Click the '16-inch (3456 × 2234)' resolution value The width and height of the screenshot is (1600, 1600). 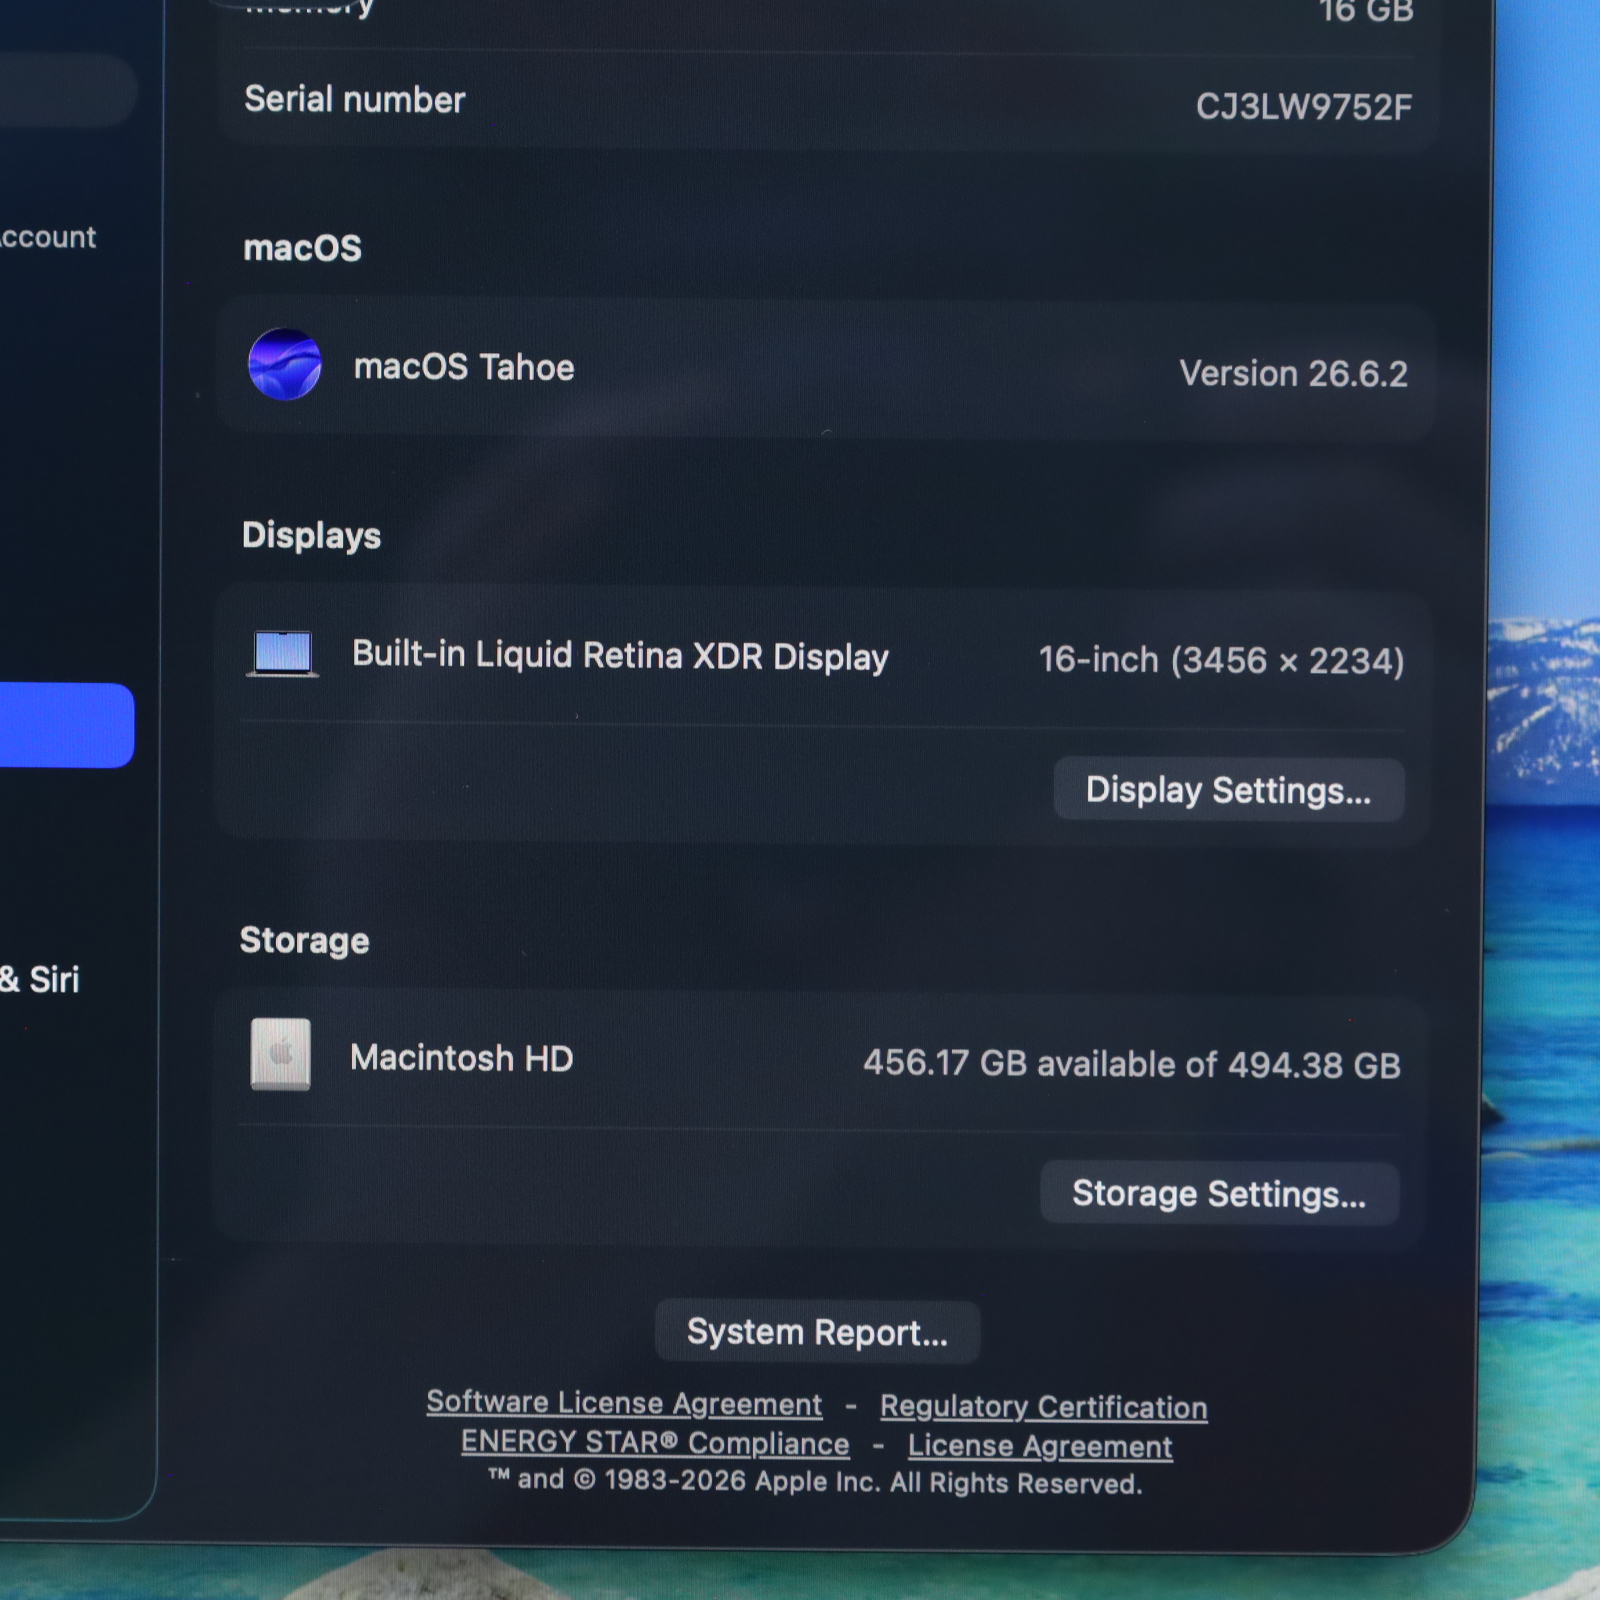pos(1221,660)
